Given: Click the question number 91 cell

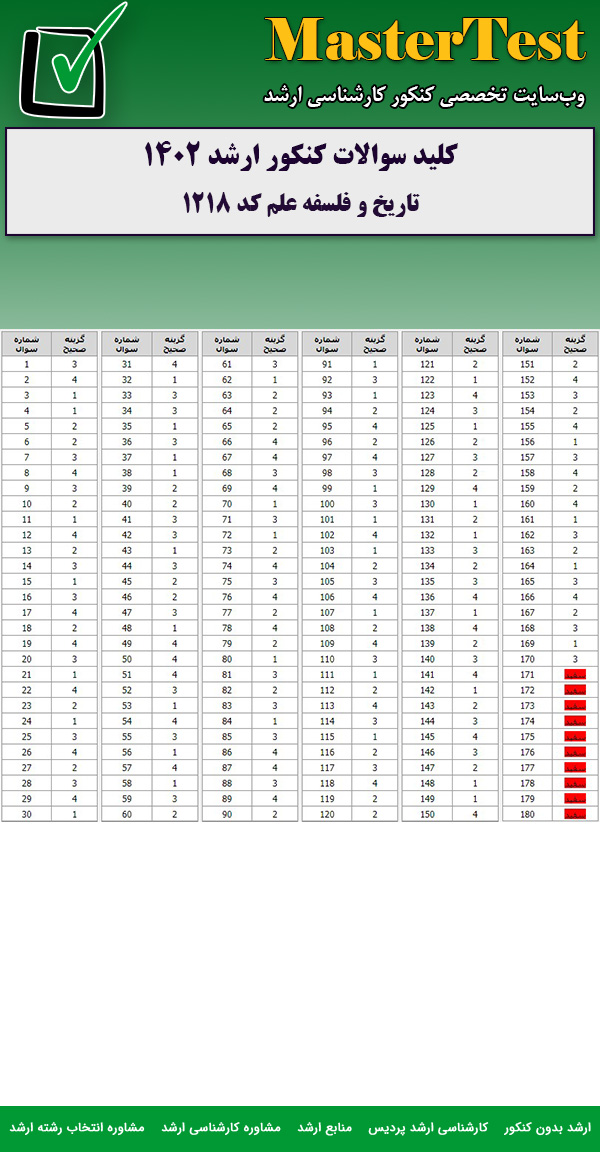Looking at the screenshot, I should tap(327, 365).
